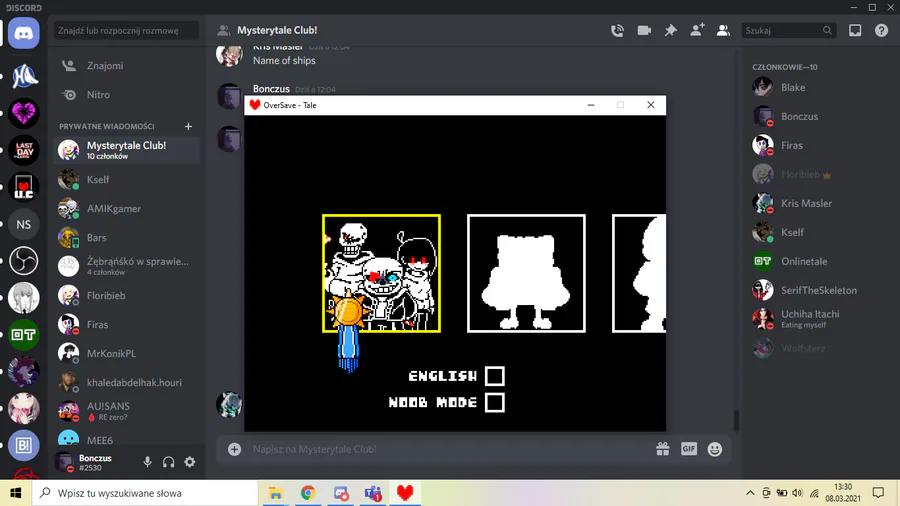Select the middle silhouette character thumbnail

coord(526,274)
